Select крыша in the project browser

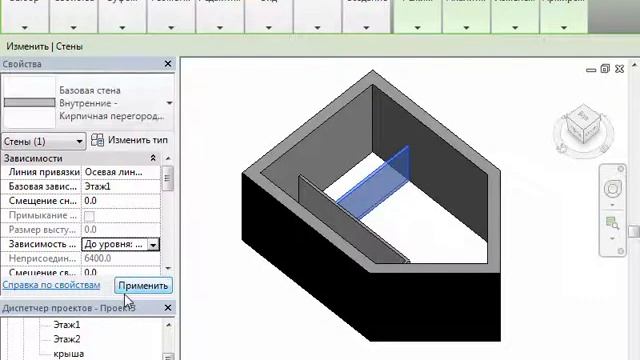coord(69,354)
